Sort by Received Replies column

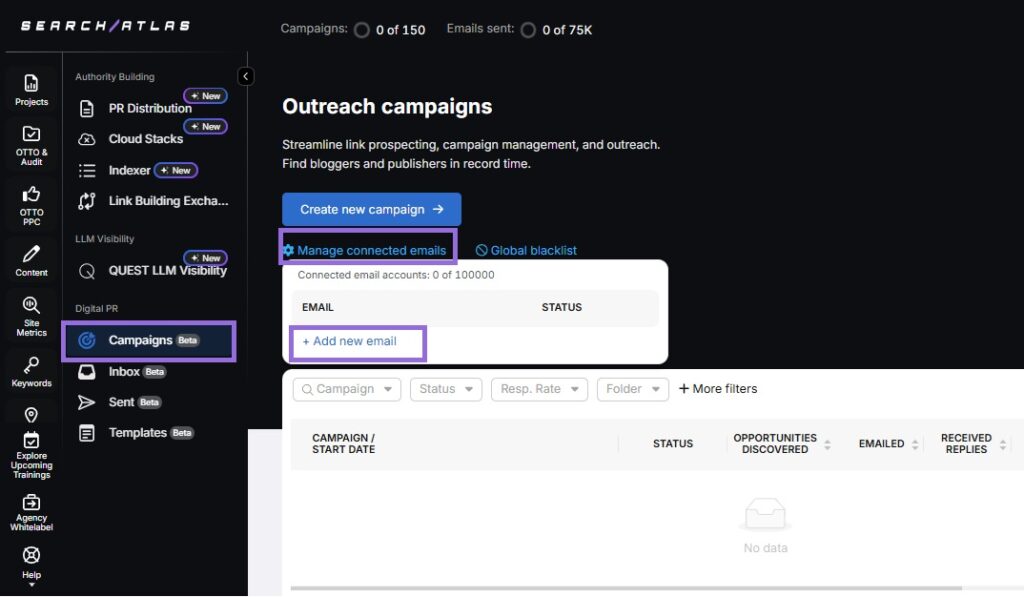point(1002,444)
